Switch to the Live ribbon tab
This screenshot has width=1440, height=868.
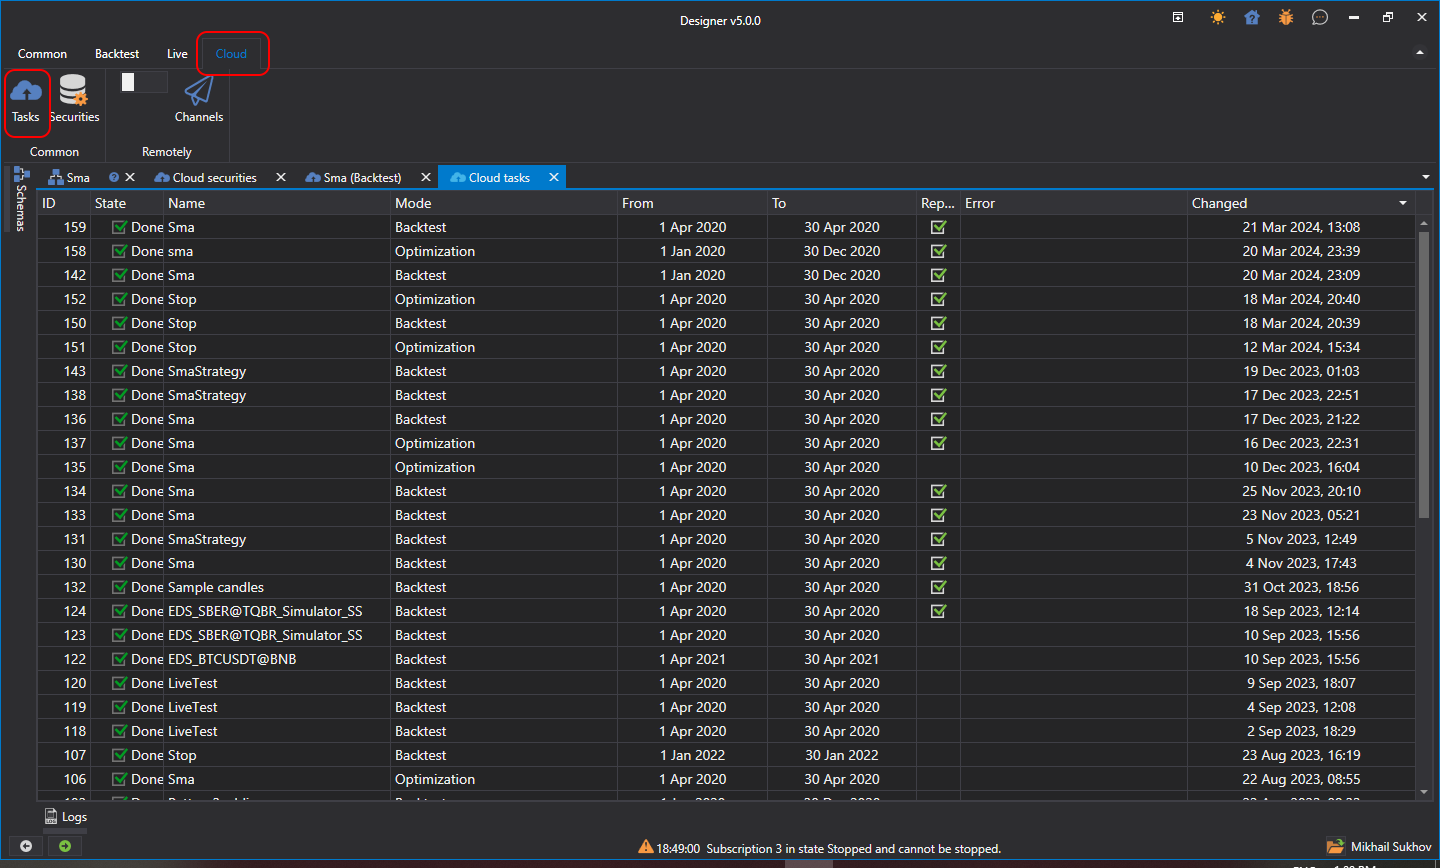pos(177,54)
